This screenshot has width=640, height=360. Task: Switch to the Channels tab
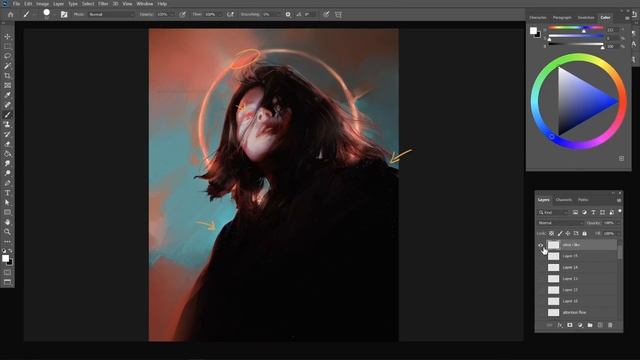coord(564,200)
